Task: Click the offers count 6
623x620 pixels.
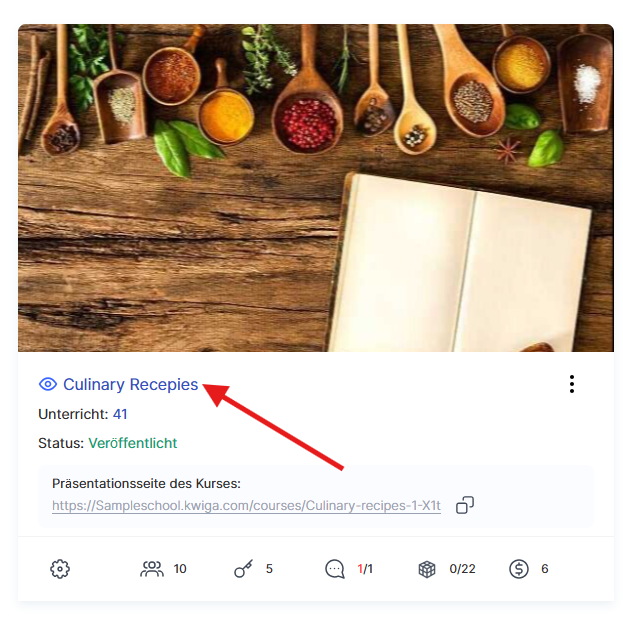Action: [545, 569]
